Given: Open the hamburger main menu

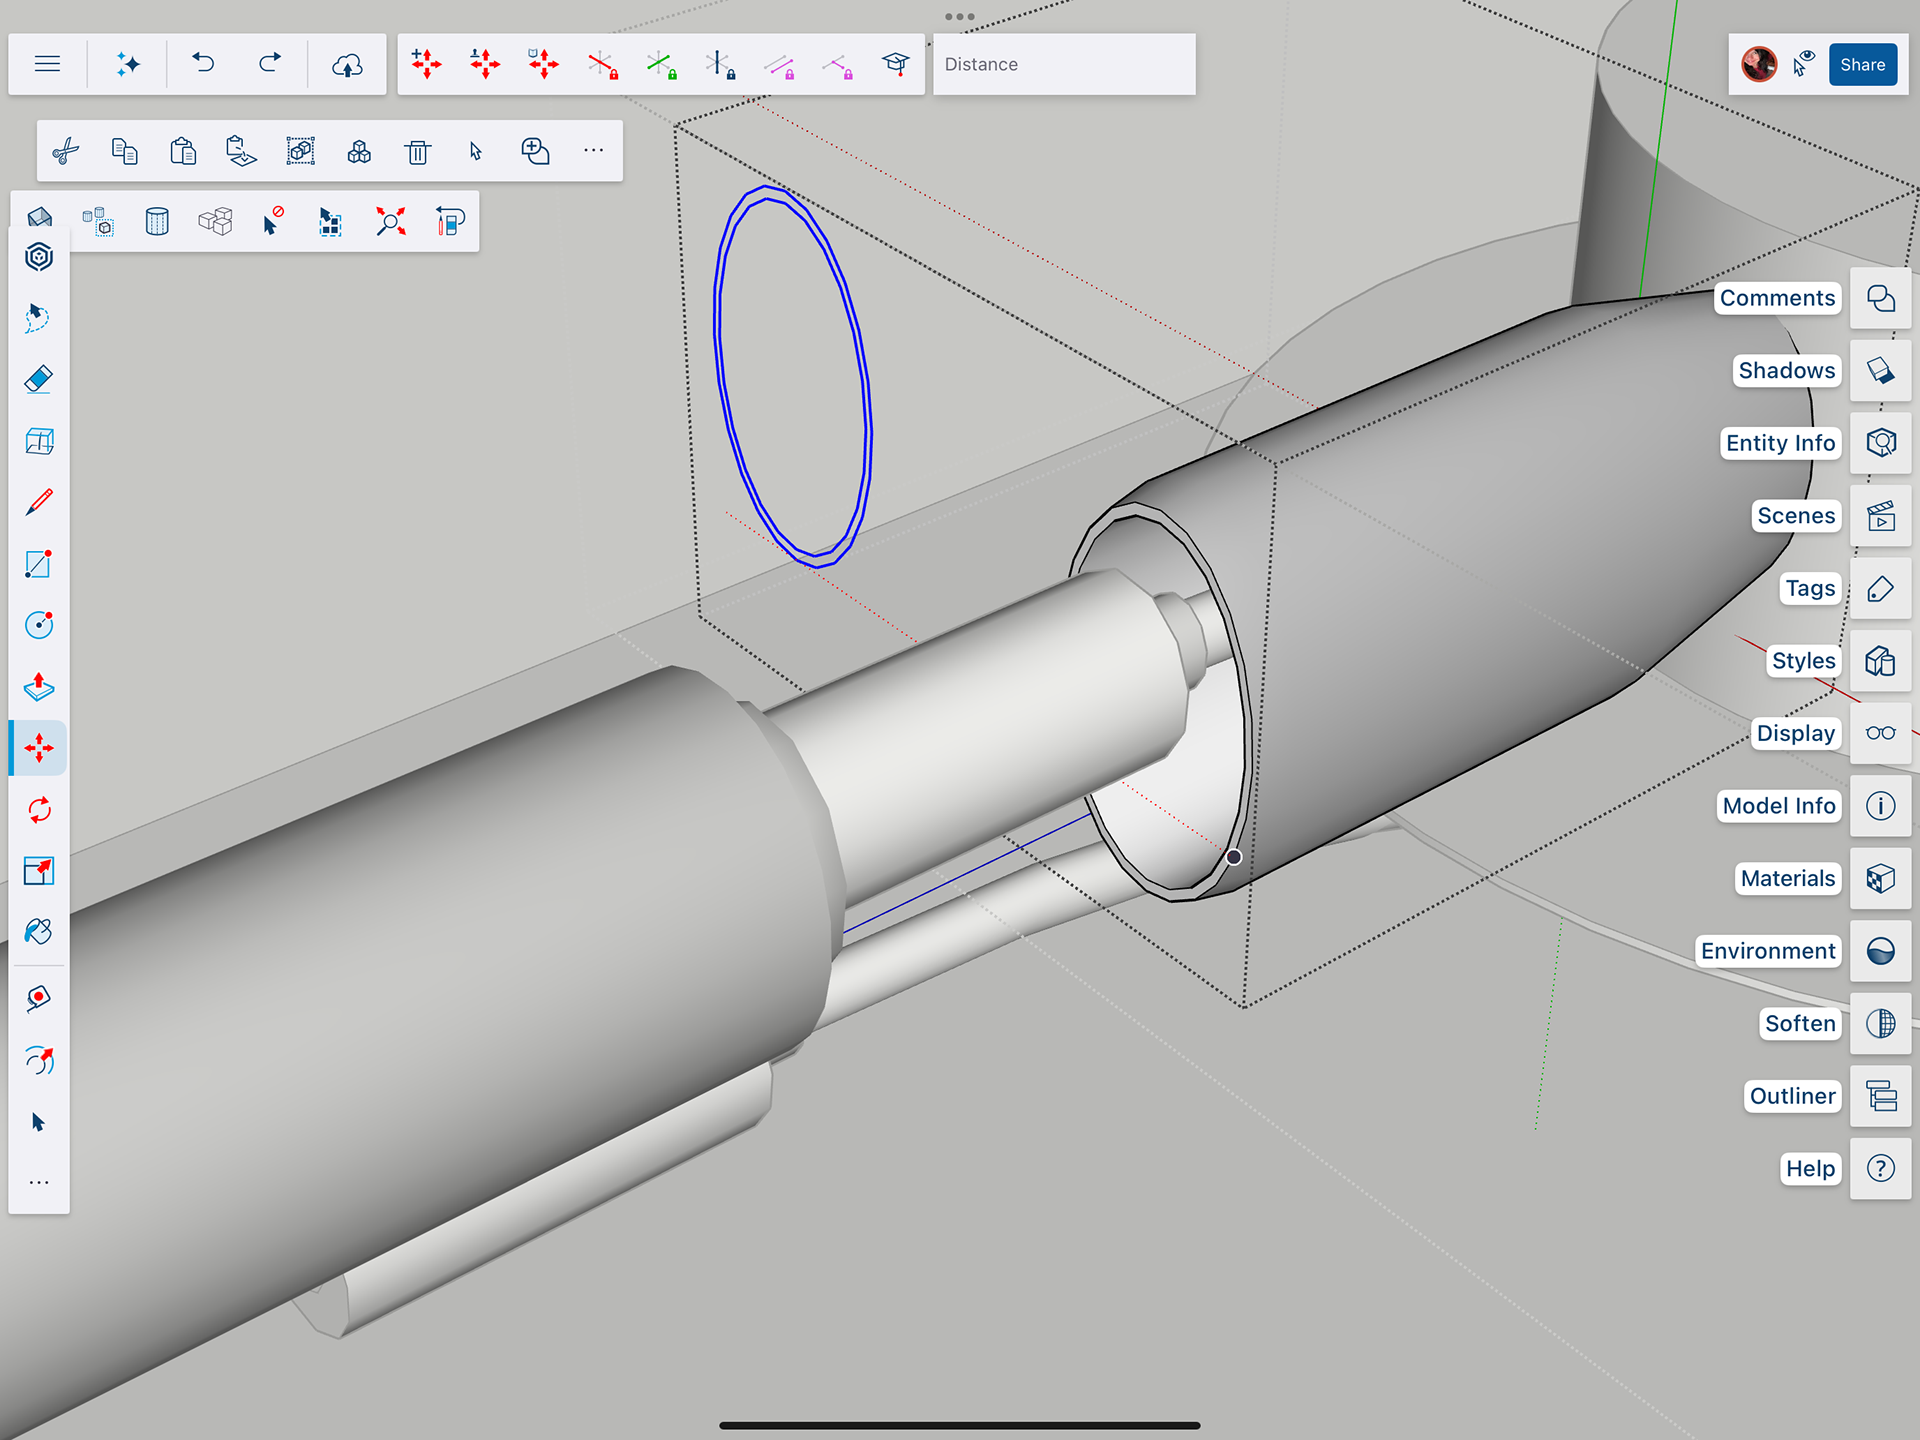Looking at the screenshot, I should 47,65.
